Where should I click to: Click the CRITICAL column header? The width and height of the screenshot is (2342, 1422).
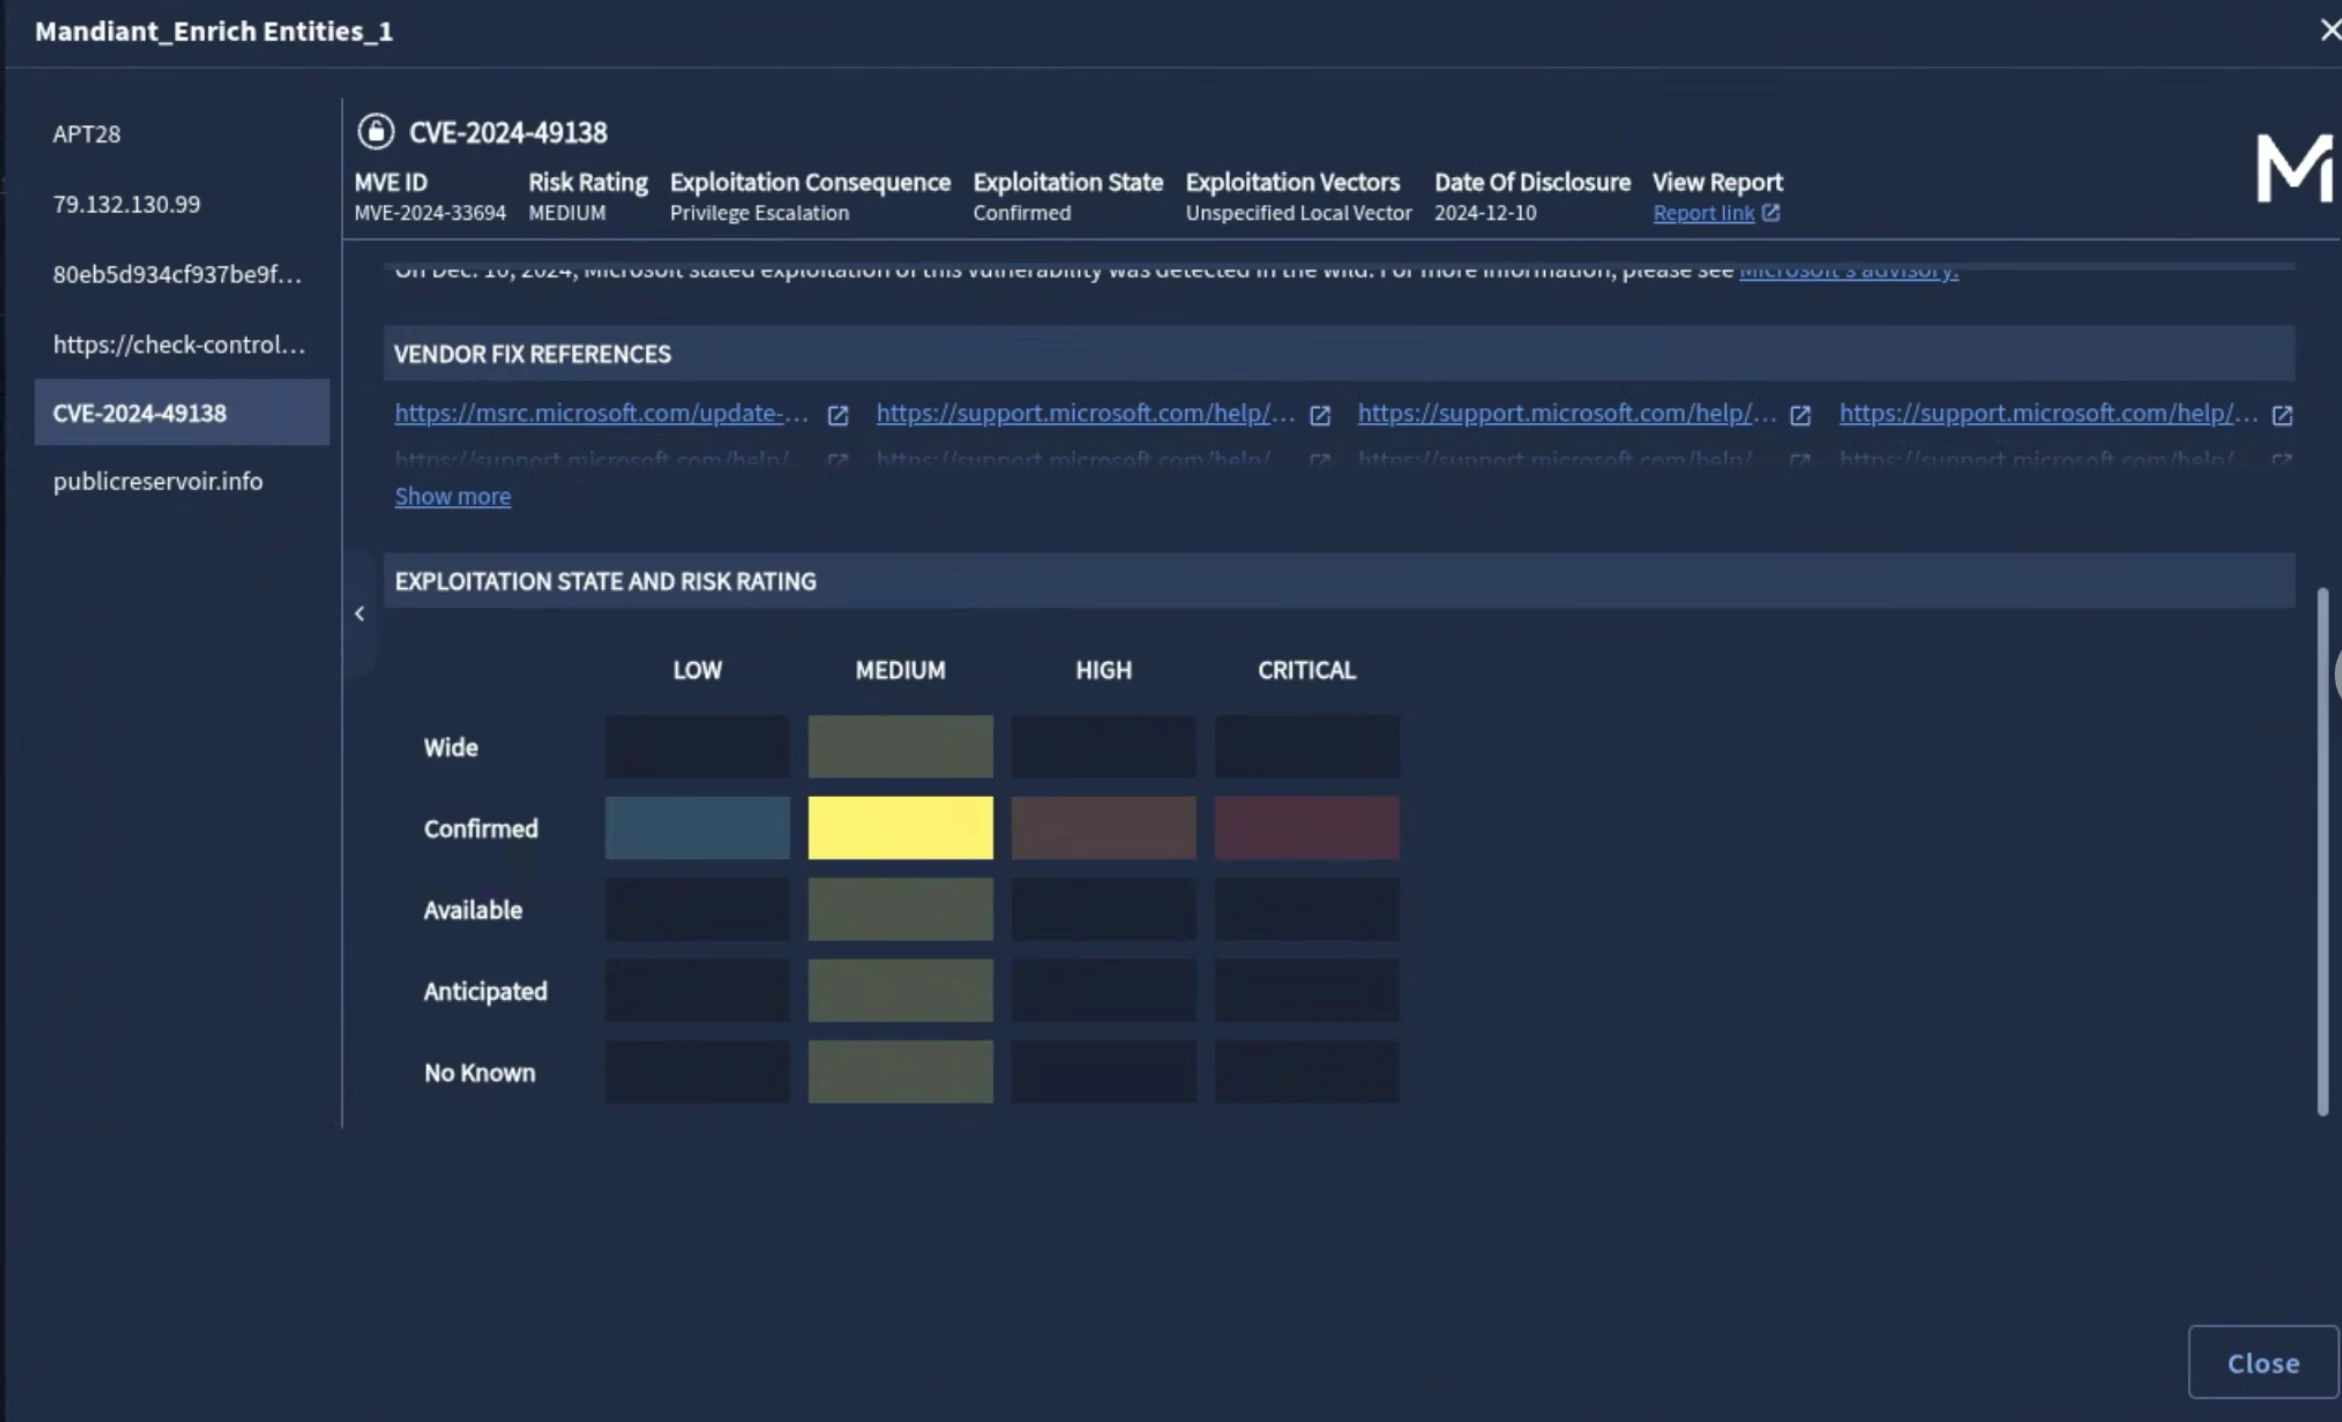pos(1307,670)
